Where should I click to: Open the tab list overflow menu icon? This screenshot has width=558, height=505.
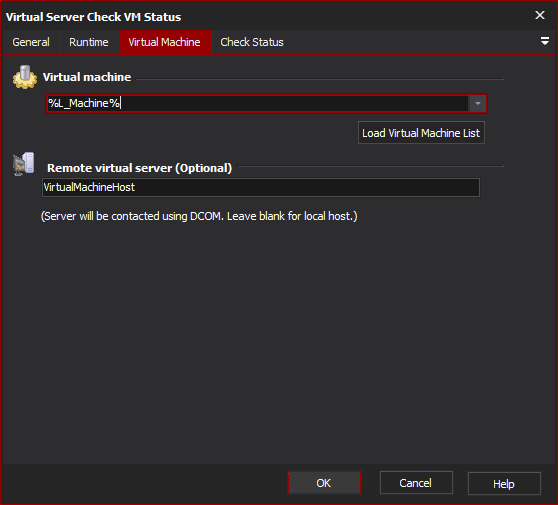click(544, 41)
